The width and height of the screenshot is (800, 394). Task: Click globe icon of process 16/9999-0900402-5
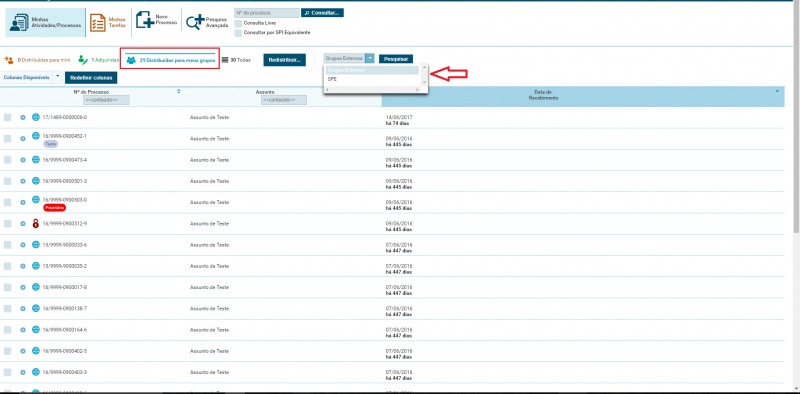36,351
